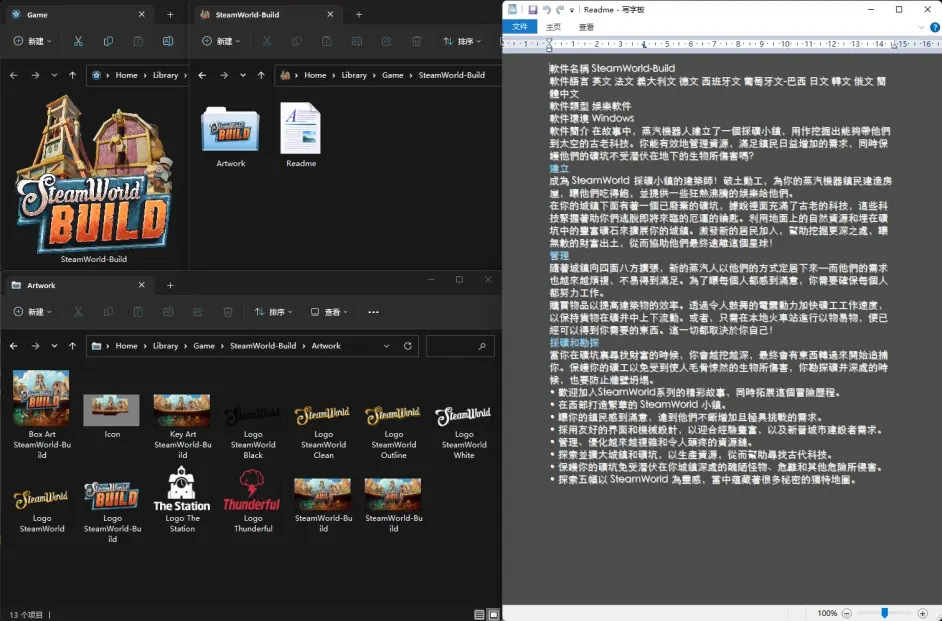The image size is (942, 621).
Task: Click Cut icon in SteamWorld-Build window toolbar
Action: pyautogui.click(x=267, y=41)
